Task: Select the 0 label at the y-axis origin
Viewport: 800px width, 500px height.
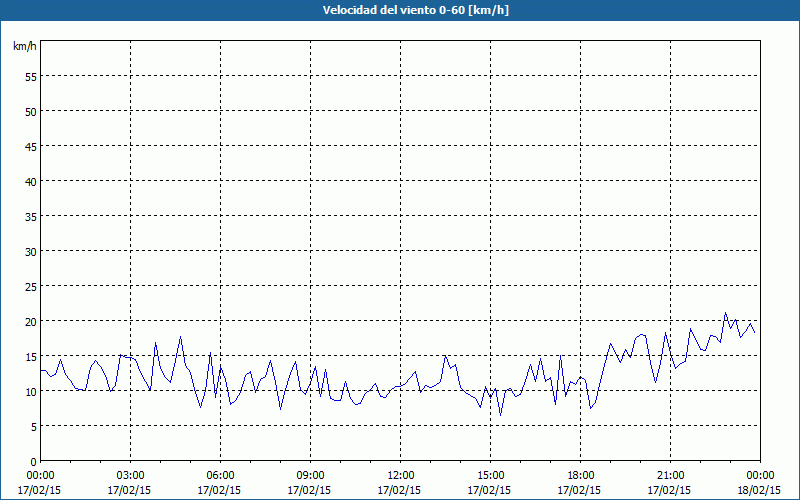Action: (34, 461)
